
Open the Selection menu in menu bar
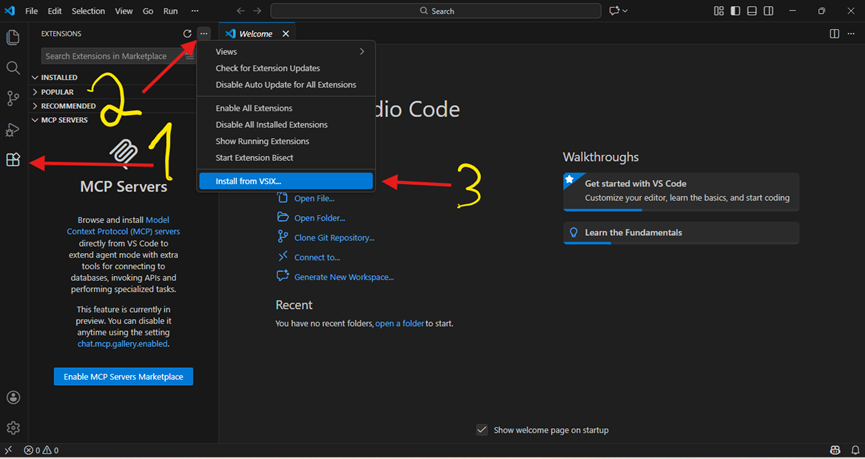coord(88,11)
